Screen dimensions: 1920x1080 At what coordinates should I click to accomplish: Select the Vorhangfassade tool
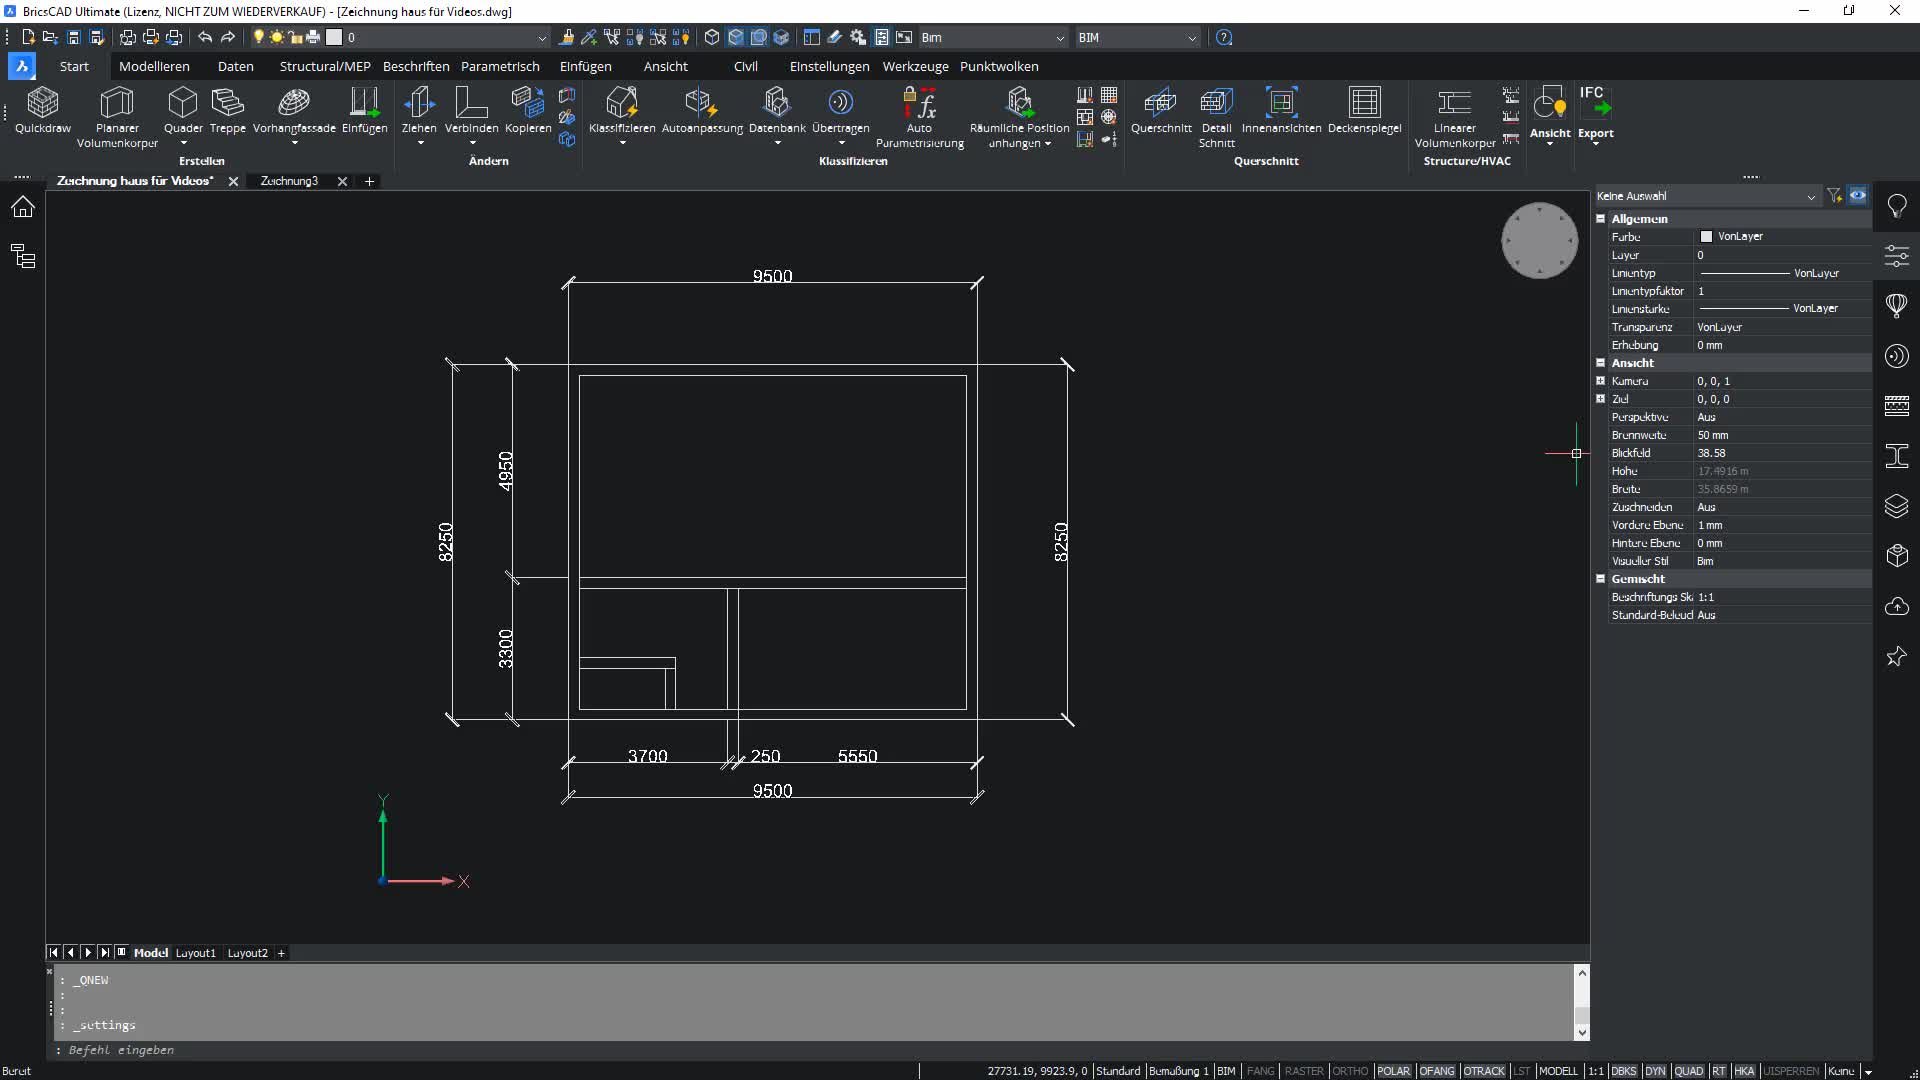click(x=294, y=110)
